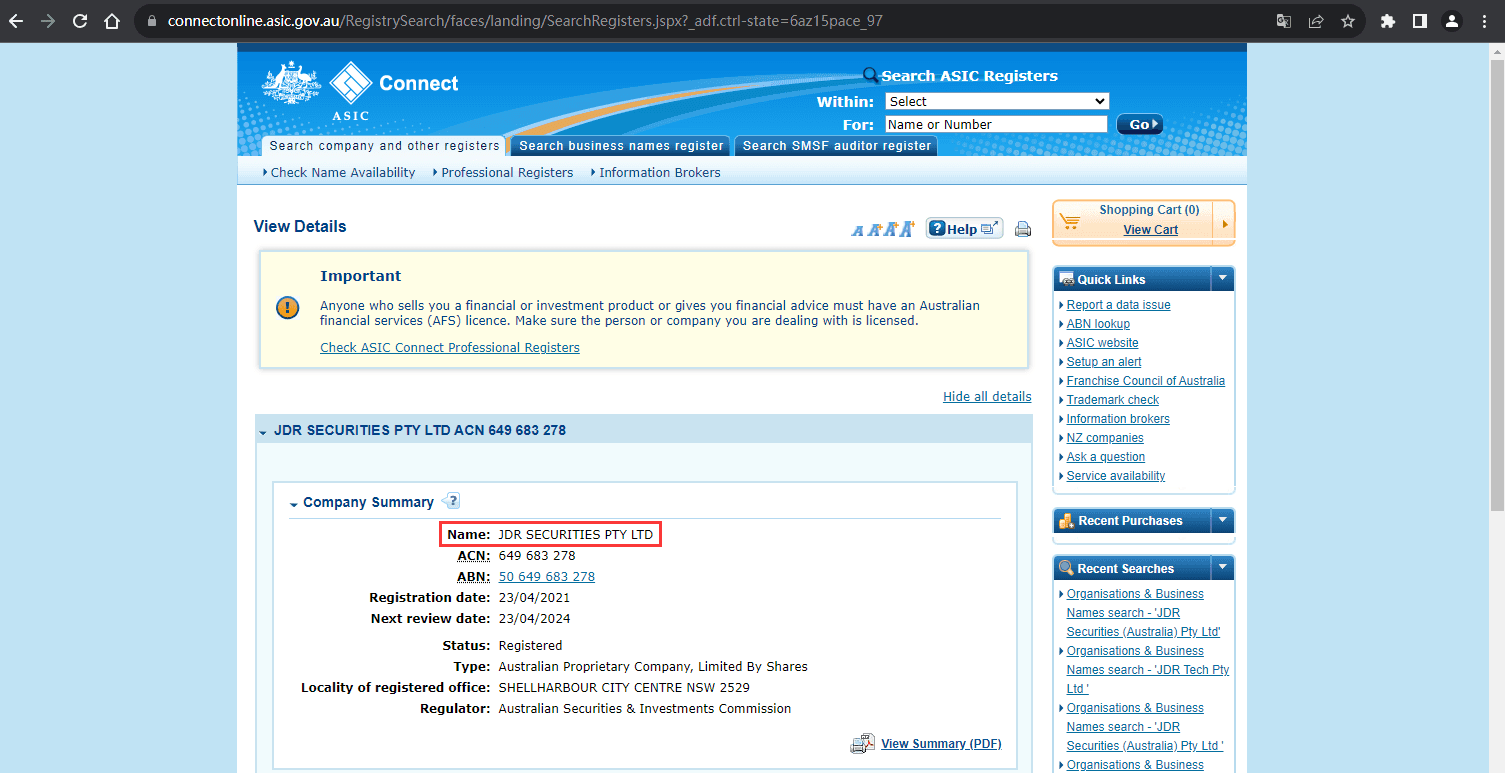The width and height of the screenshot is (1505, 773).
Task: Click the View Summary PDF document icon
Action: coord(863,744)
